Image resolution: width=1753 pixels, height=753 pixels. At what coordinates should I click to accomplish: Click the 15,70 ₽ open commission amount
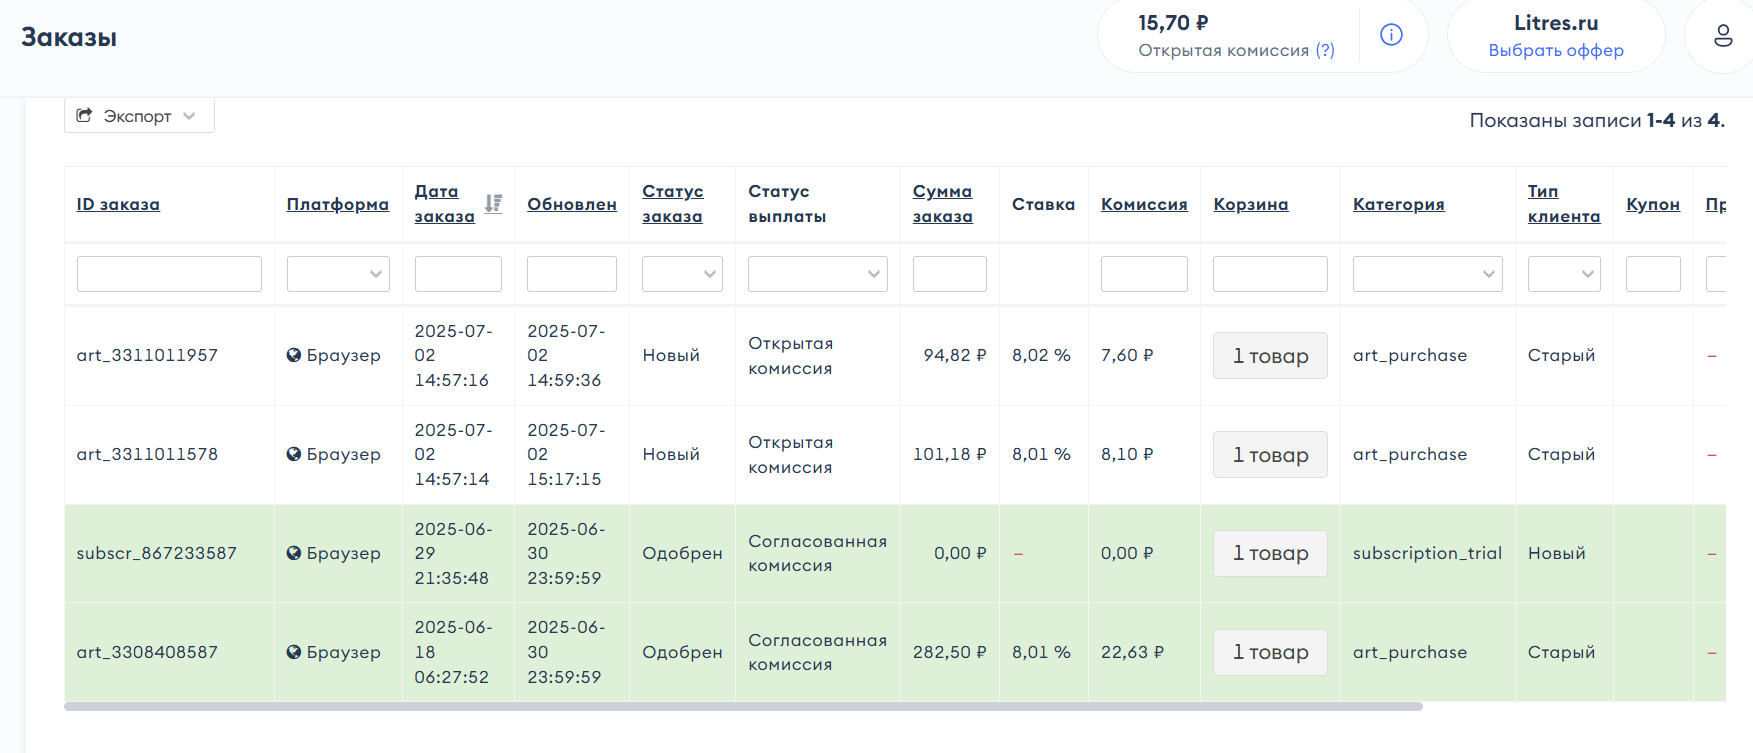tap(1173, 23)
